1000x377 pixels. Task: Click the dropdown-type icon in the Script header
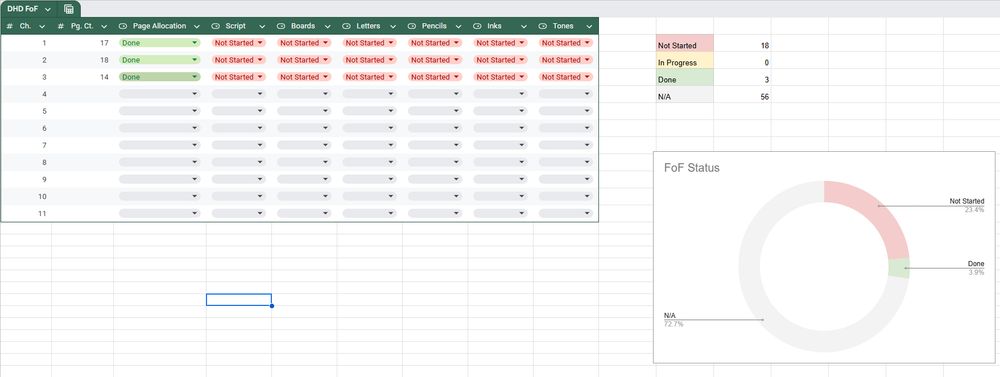pos(216,26)
